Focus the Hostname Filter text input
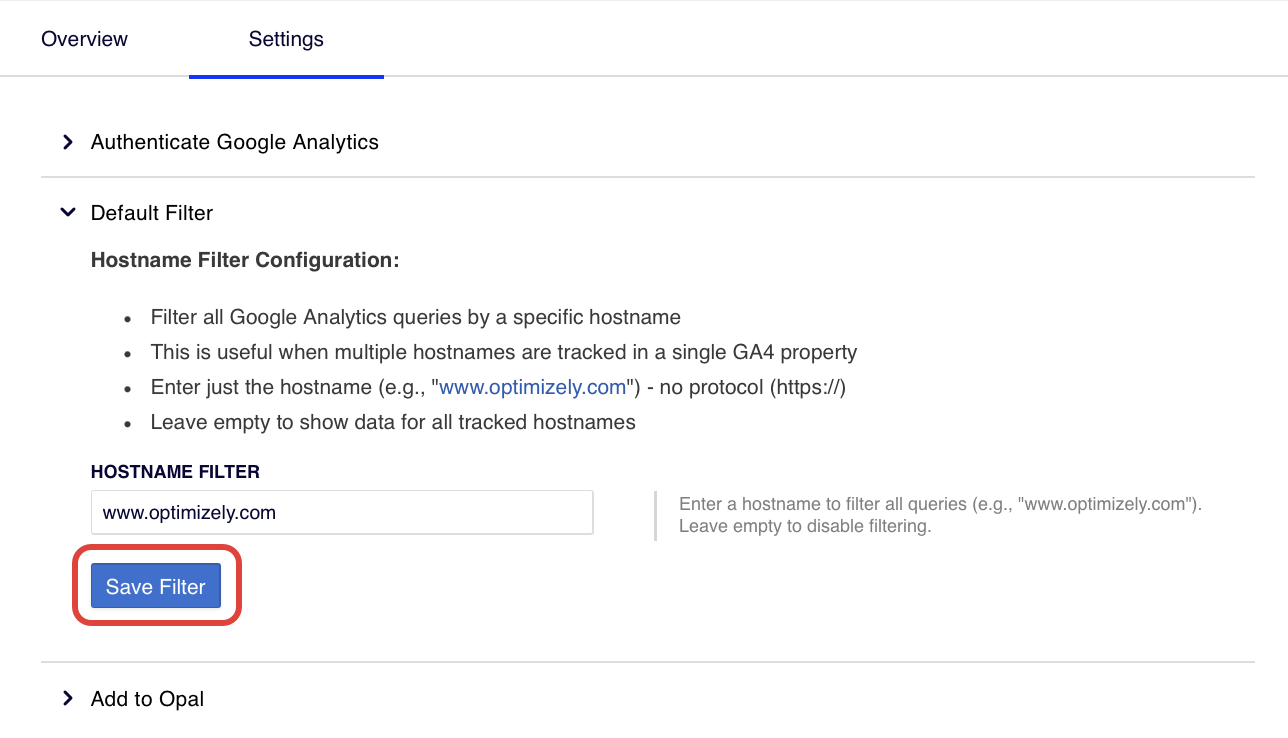 342,513
